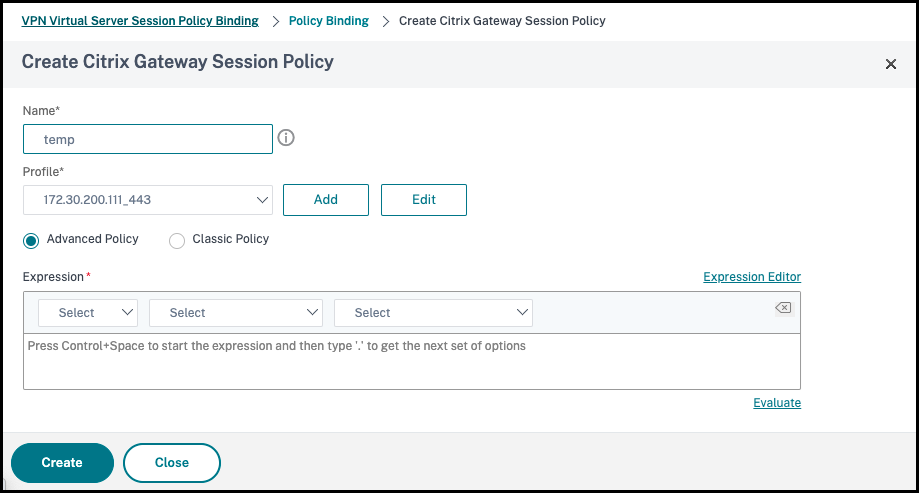Go to VPN Virtual Server Session Policy Binding breadcrumb
919x493 pixels.
[x=140, y=21]
